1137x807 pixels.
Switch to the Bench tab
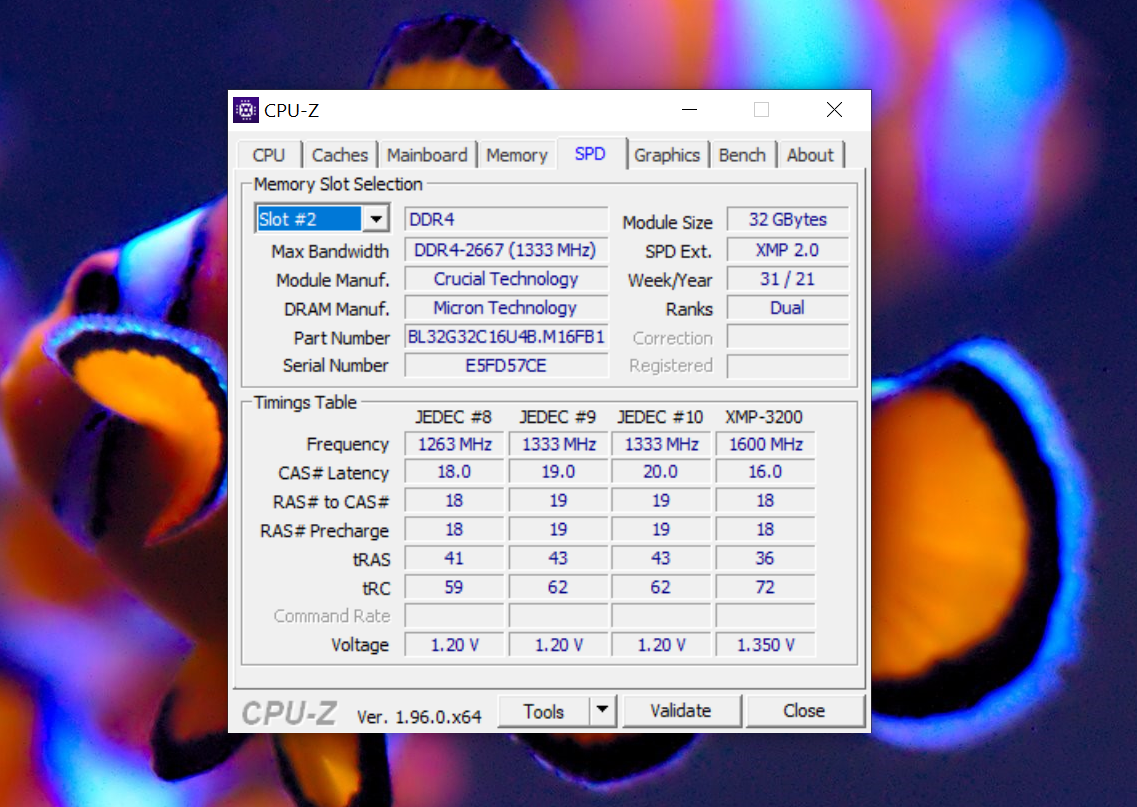tap(743, 155)
